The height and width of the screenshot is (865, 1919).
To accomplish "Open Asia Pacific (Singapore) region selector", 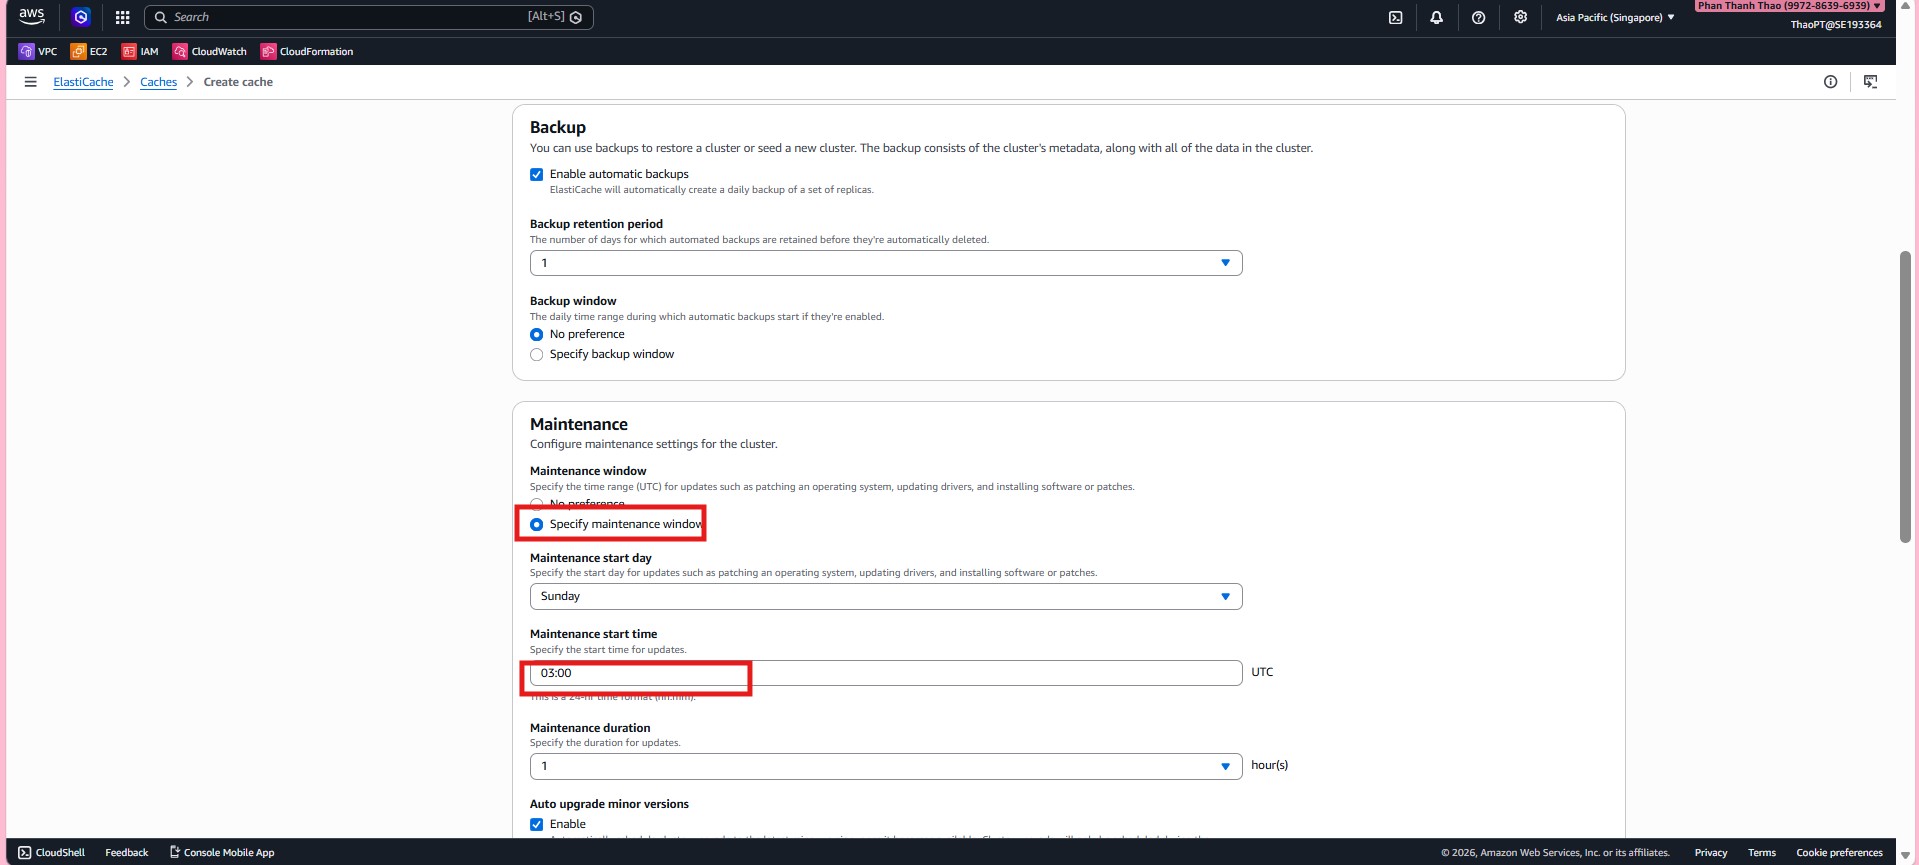I will click(x=1615, y=17).
